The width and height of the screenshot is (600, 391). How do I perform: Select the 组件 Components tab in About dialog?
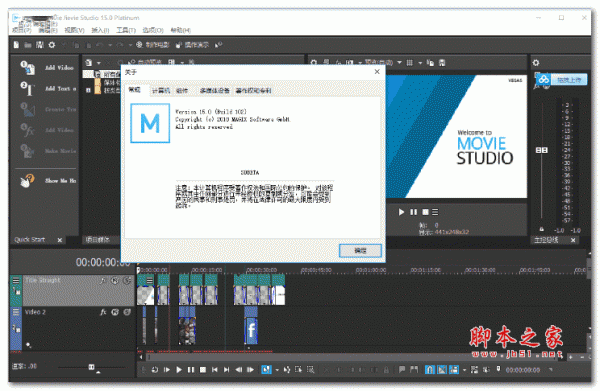click(x=182, y=91)
